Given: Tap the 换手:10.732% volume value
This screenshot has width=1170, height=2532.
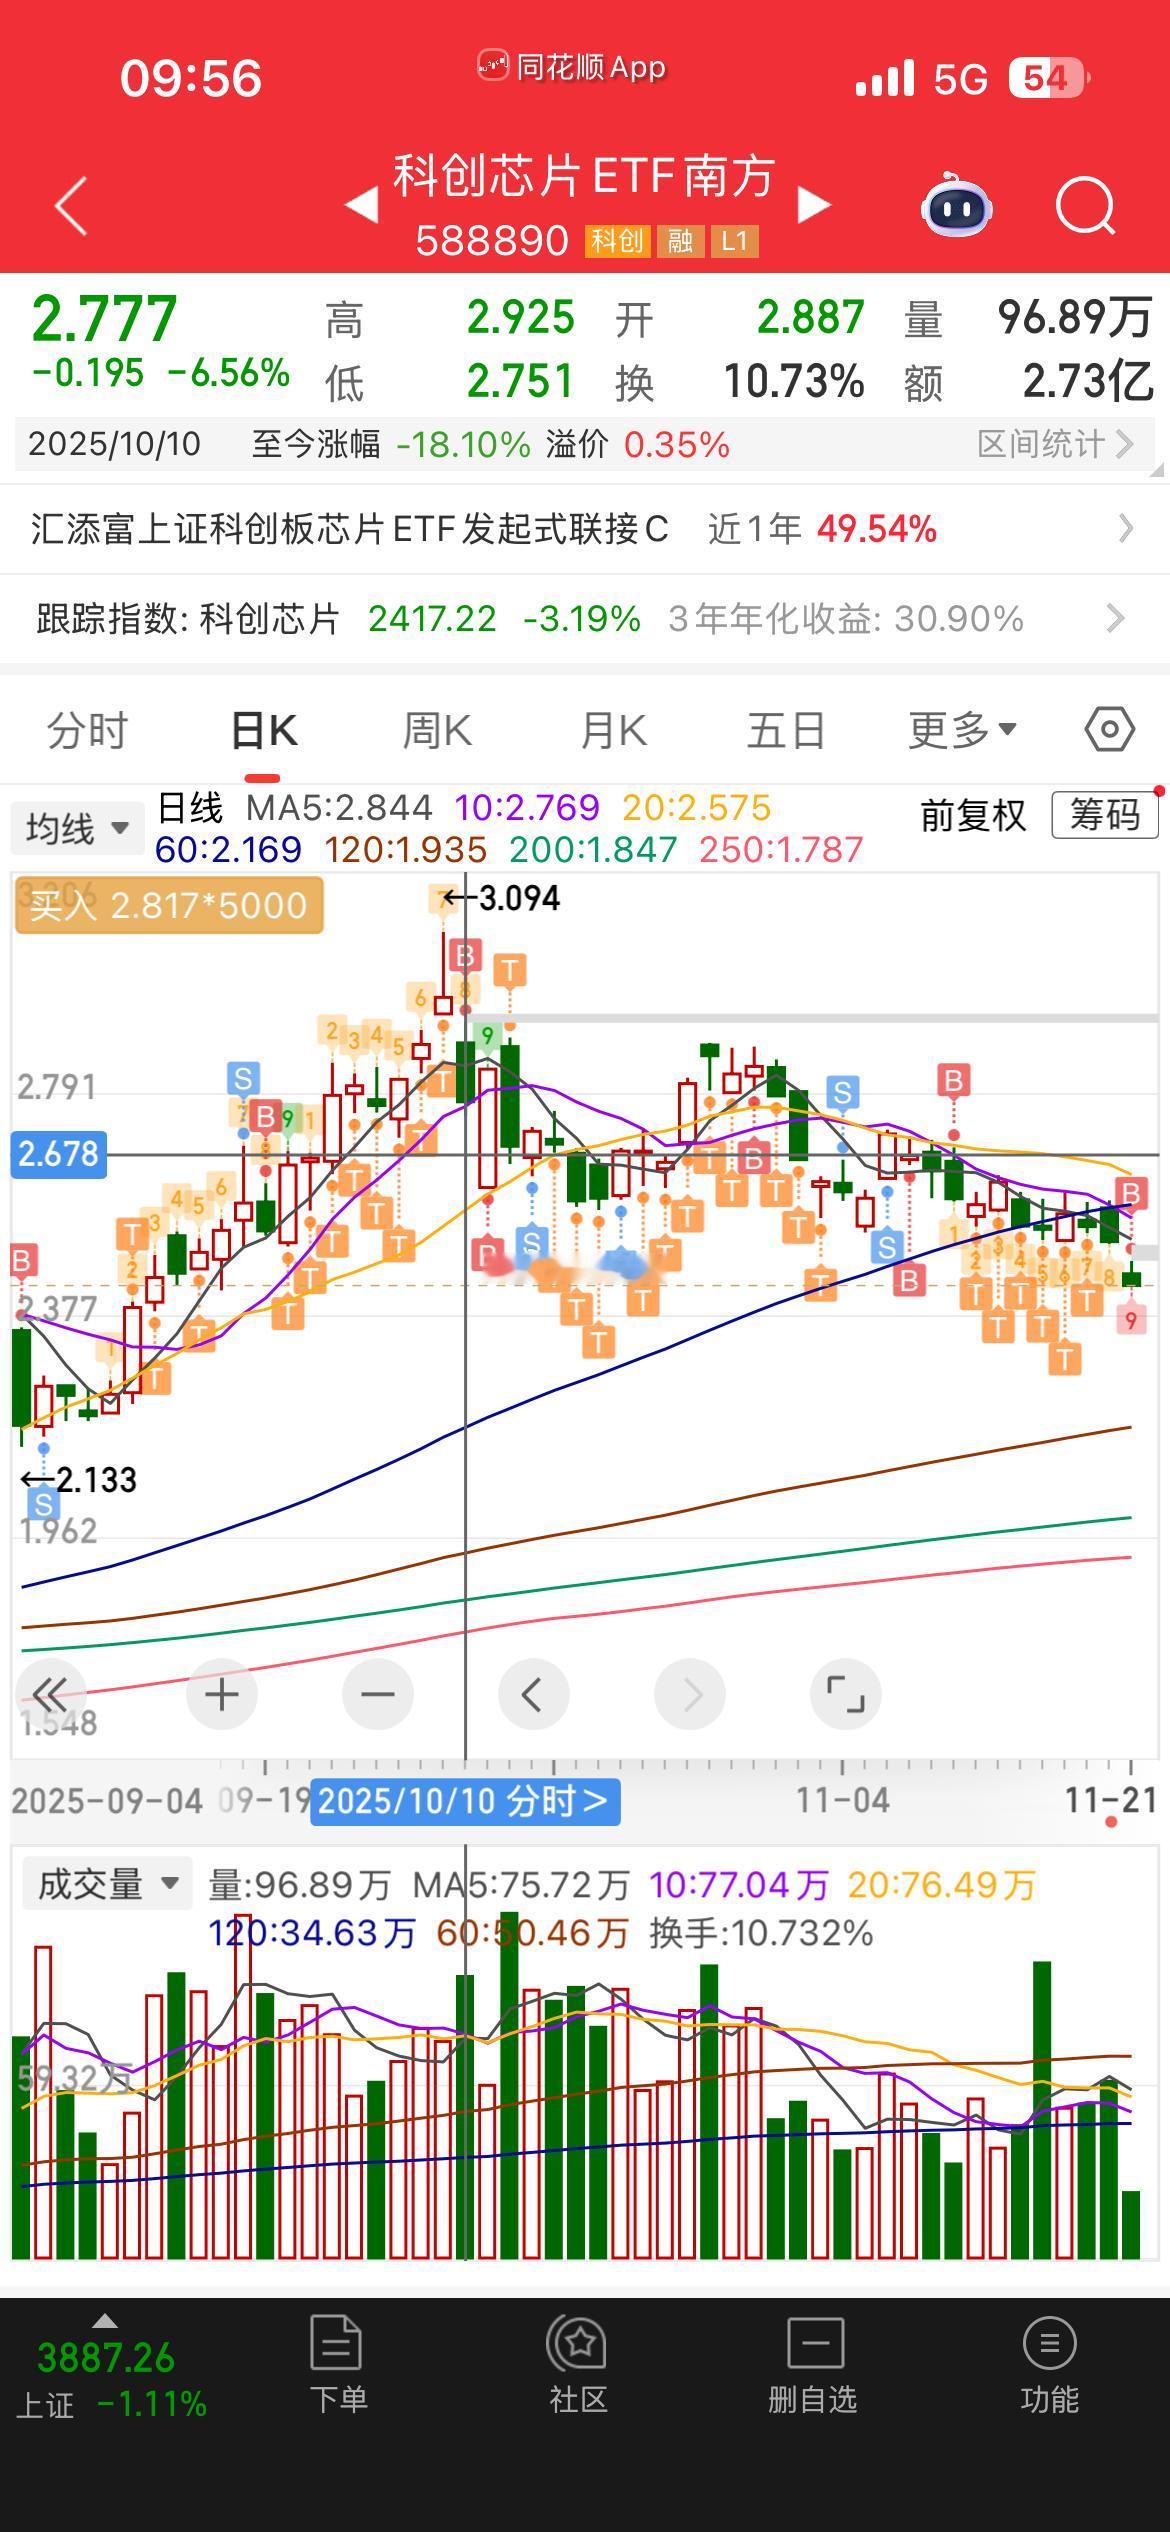Looking at the screenshot, I should point(761,1933).
